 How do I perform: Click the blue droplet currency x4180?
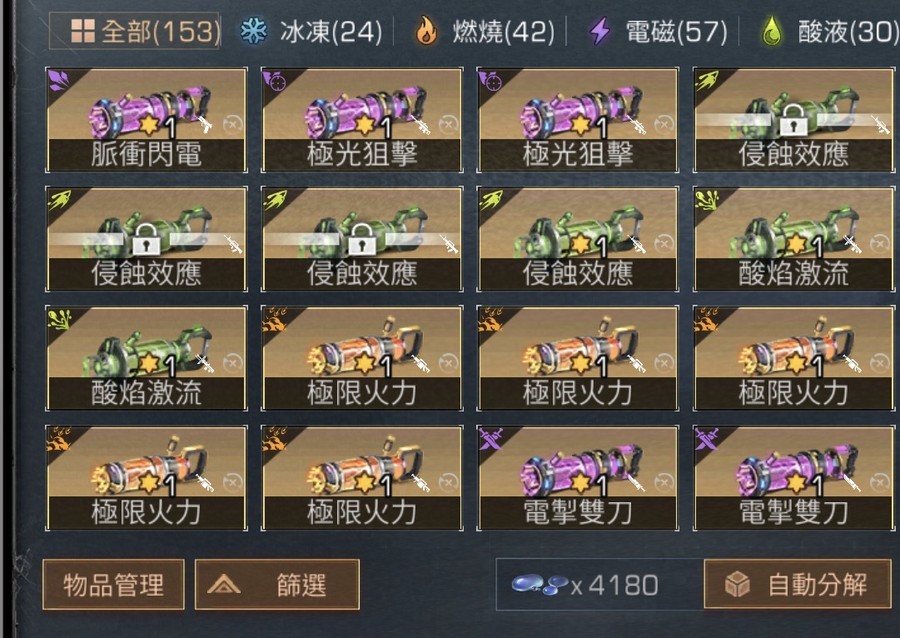[x=585, y=585]
